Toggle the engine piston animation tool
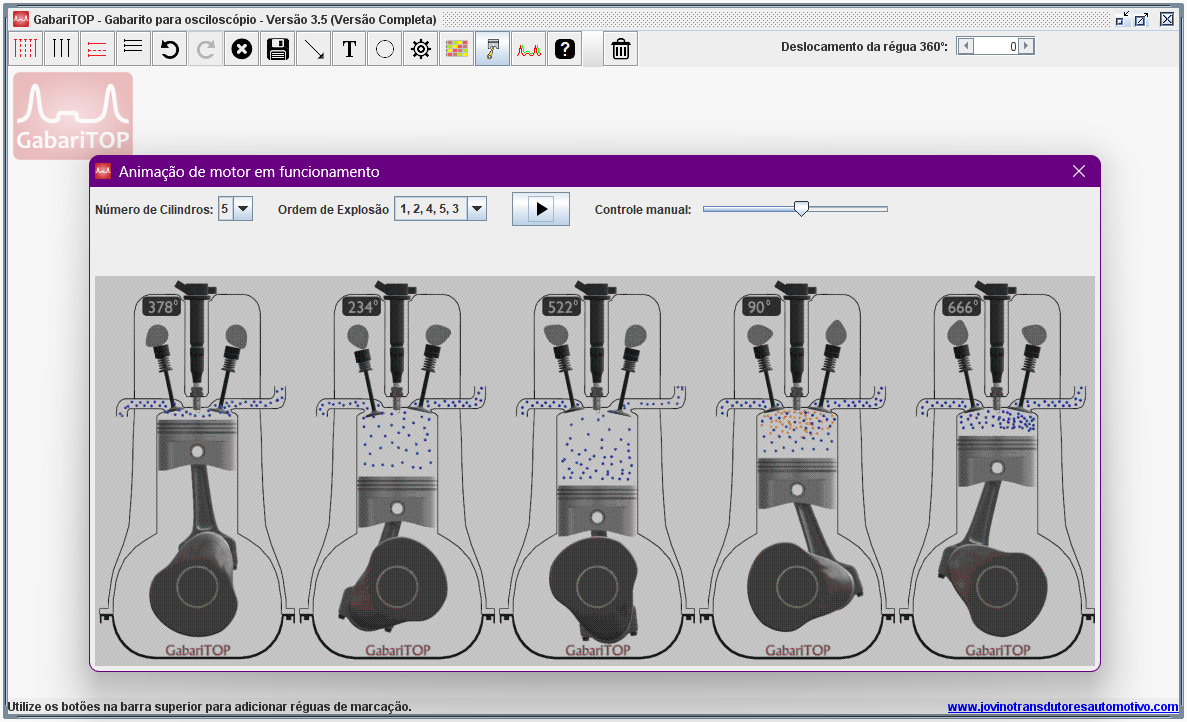 [492, 49]
